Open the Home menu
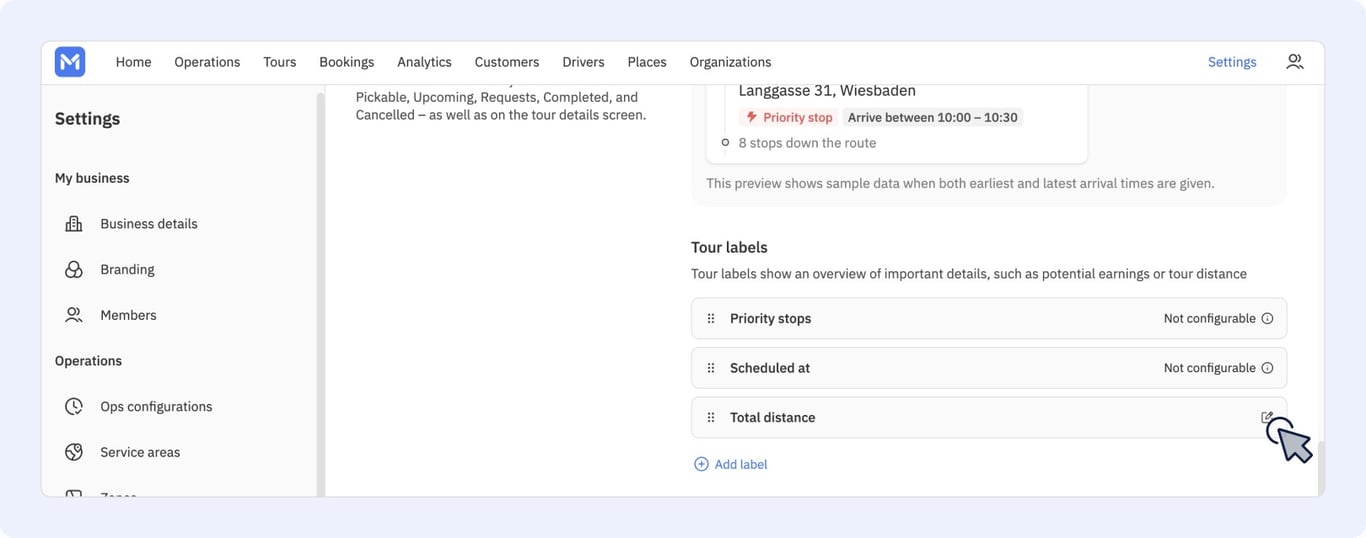 (133, 62)
